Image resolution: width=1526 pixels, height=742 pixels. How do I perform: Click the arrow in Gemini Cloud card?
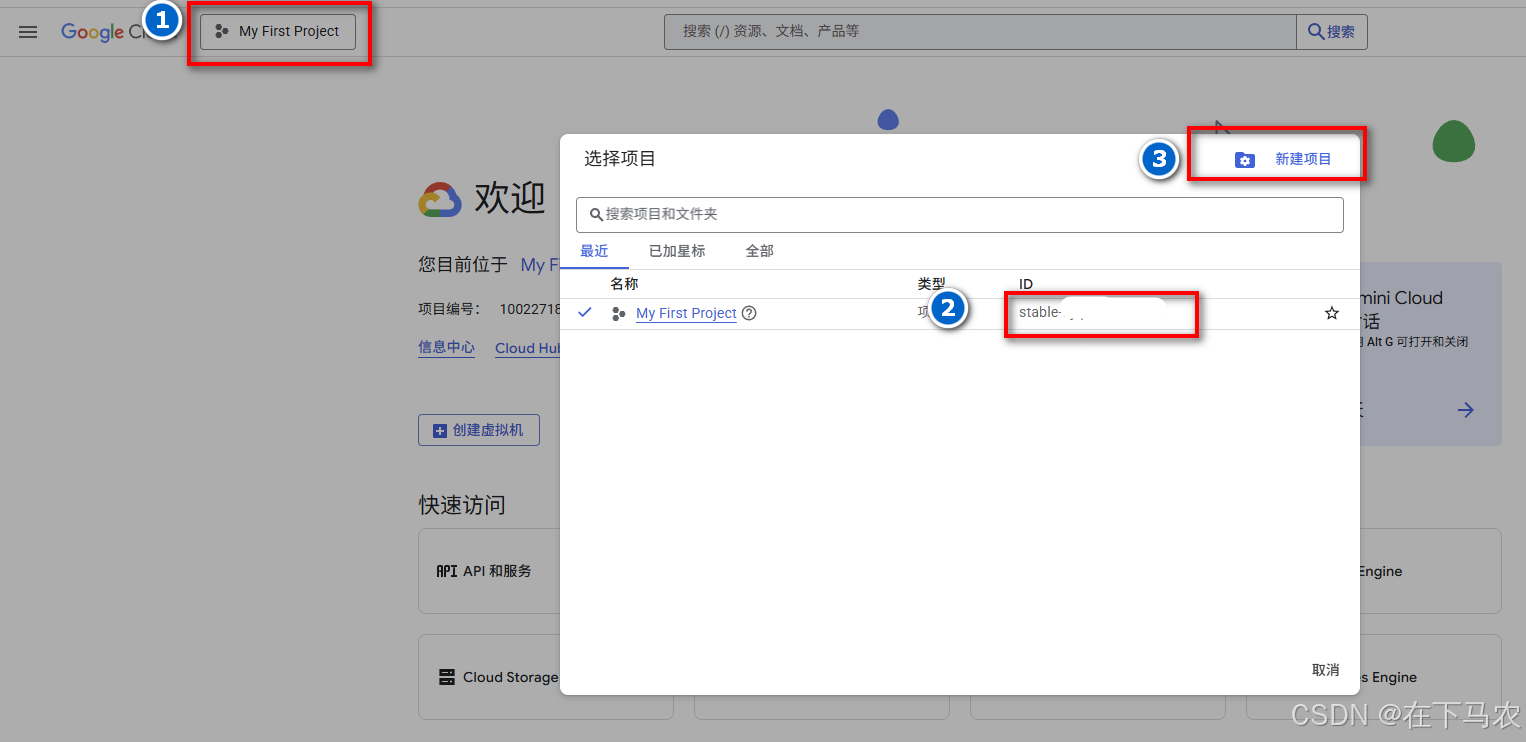[x=1466, y=410]
